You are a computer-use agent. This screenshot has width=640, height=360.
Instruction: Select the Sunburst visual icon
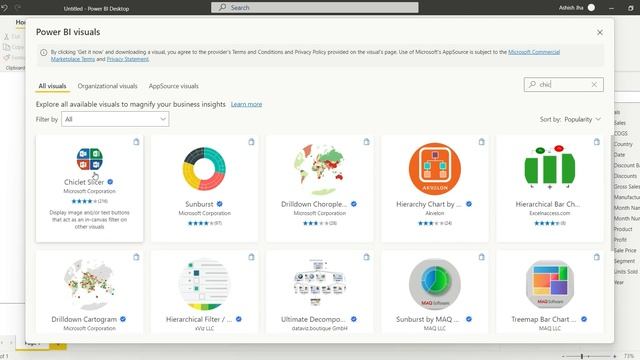(204, 169)
